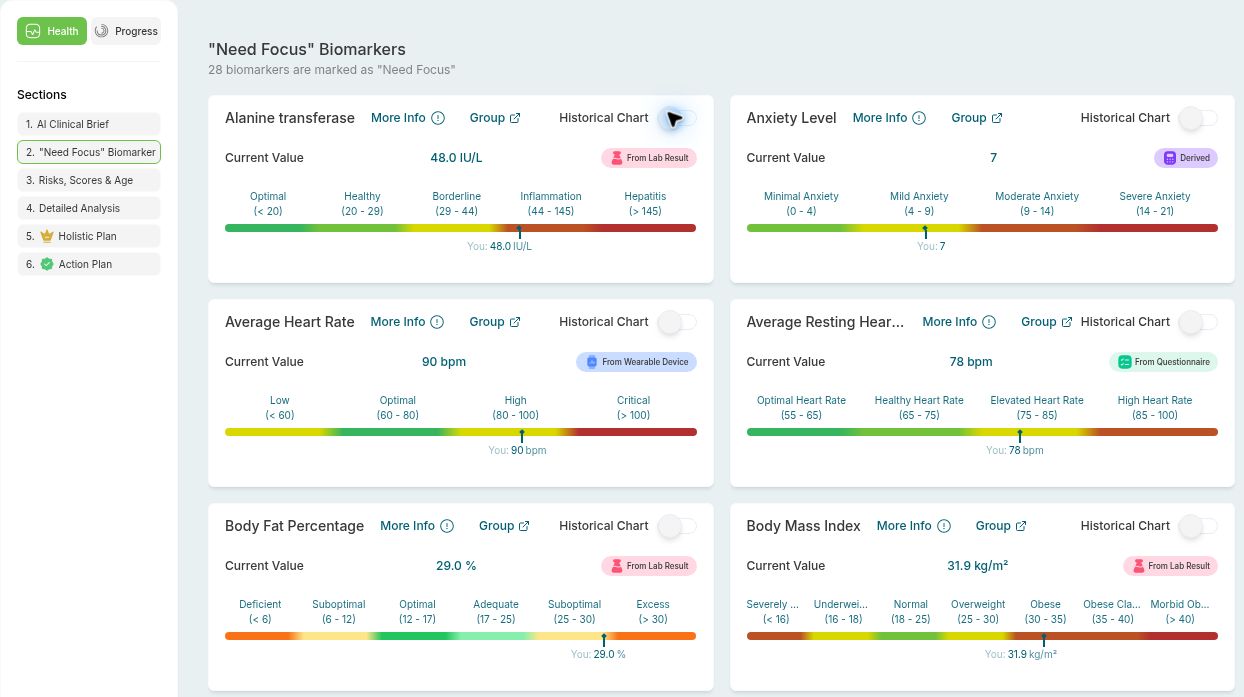Click the crown icon beside Holistic Plan

click(47, 236)
